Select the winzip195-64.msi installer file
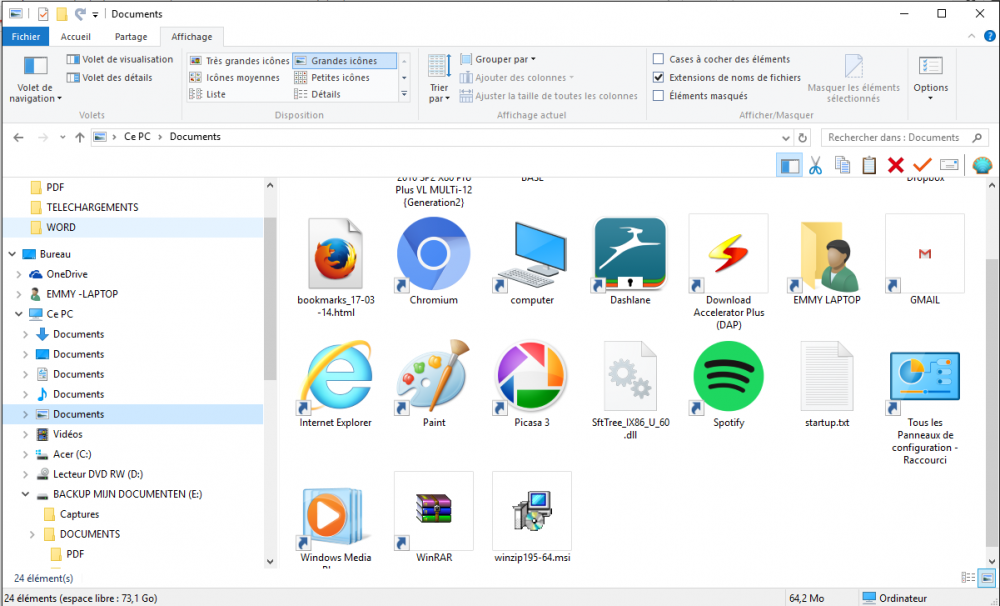 tap(532, 510)
